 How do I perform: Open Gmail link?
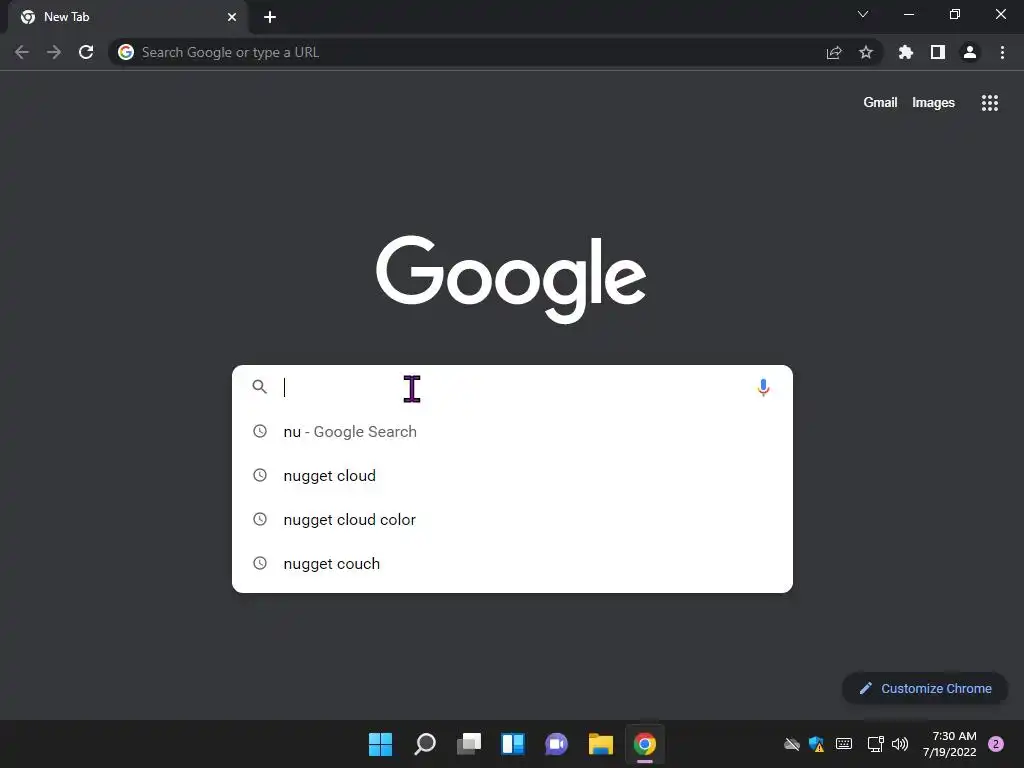pyautogui.click(x=880, y=103)
